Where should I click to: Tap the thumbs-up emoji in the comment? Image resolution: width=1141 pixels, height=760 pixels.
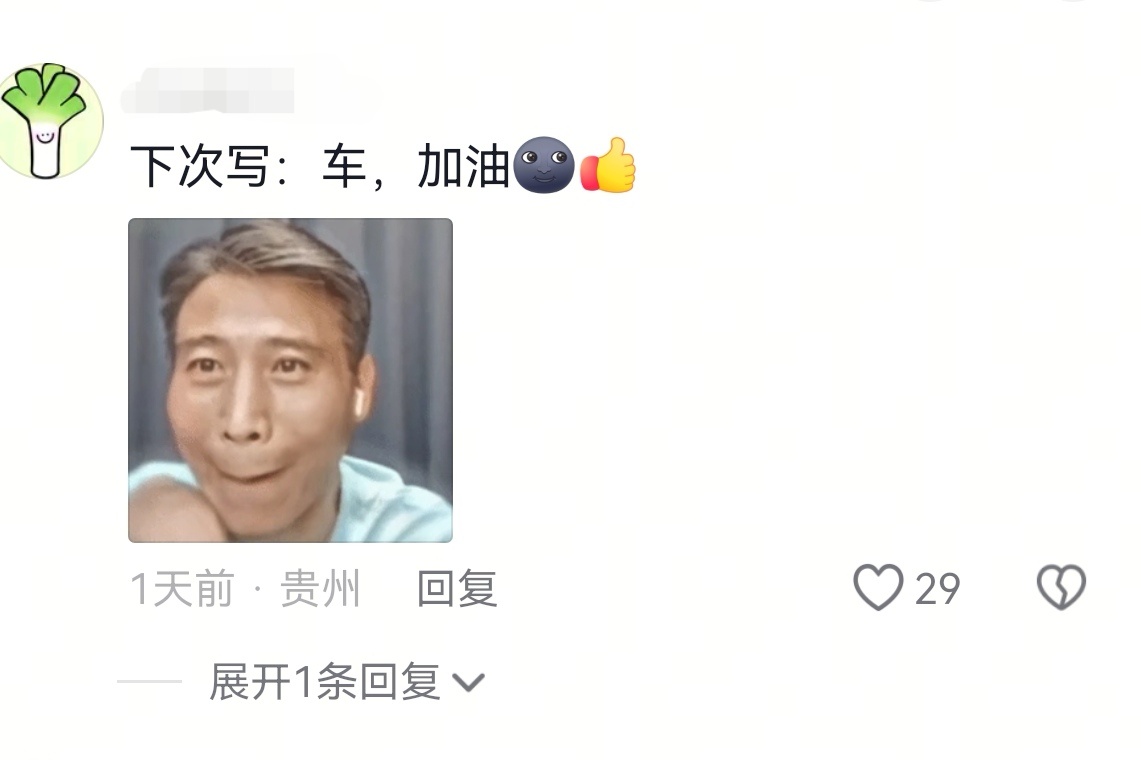(608, 165)
